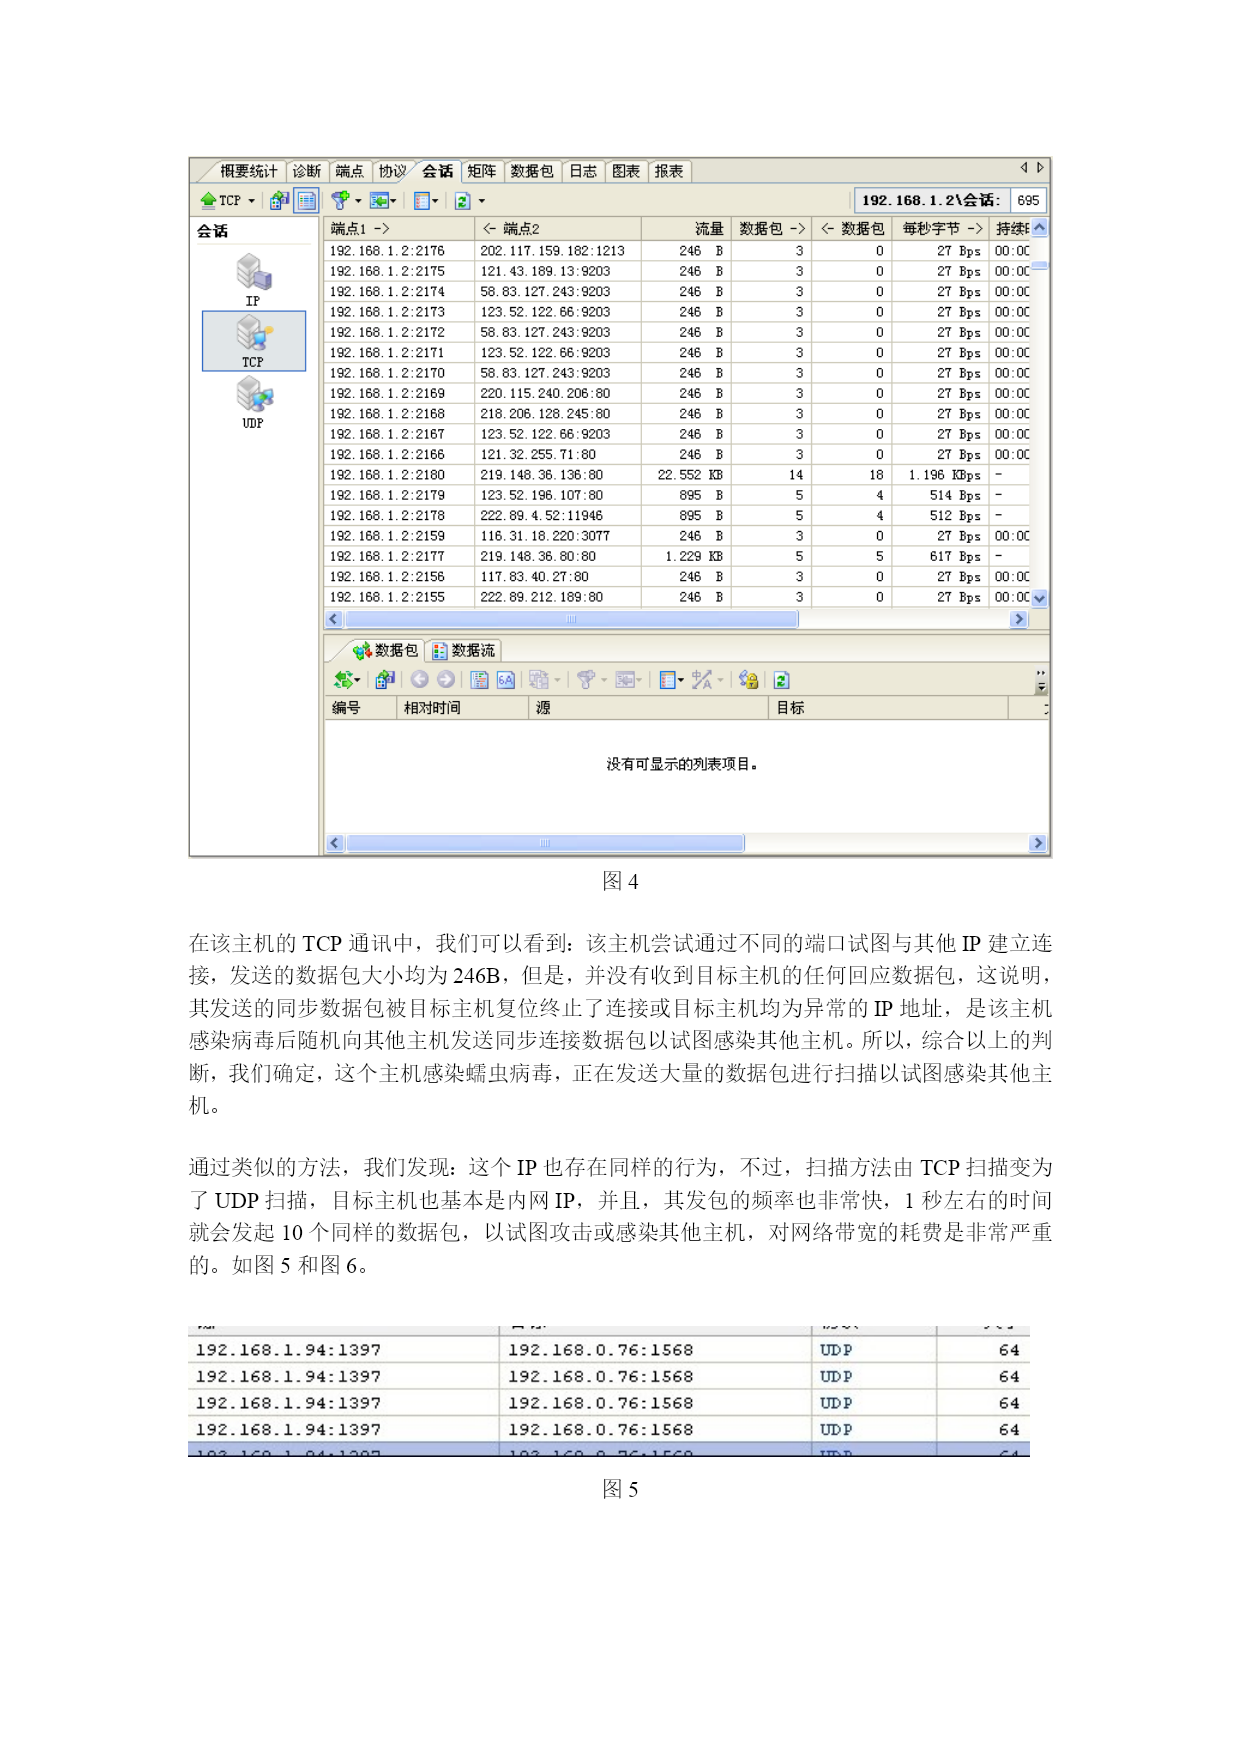Select the IP conversation icon in sidebar

pos(253,271)
